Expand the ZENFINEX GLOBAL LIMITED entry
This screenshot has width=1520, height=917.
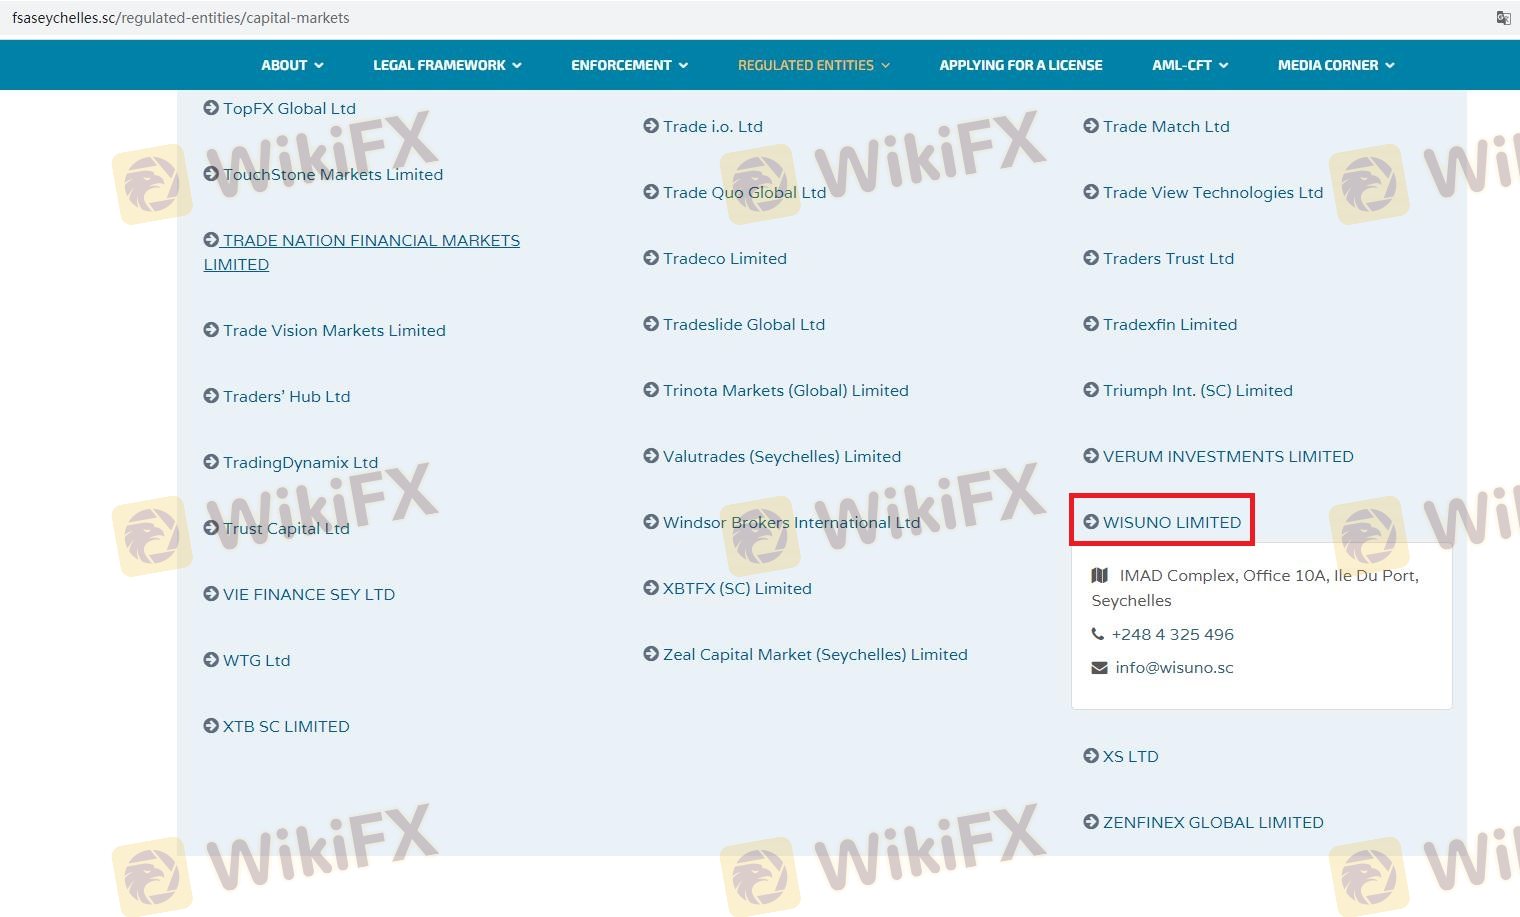coord(1212,822)
